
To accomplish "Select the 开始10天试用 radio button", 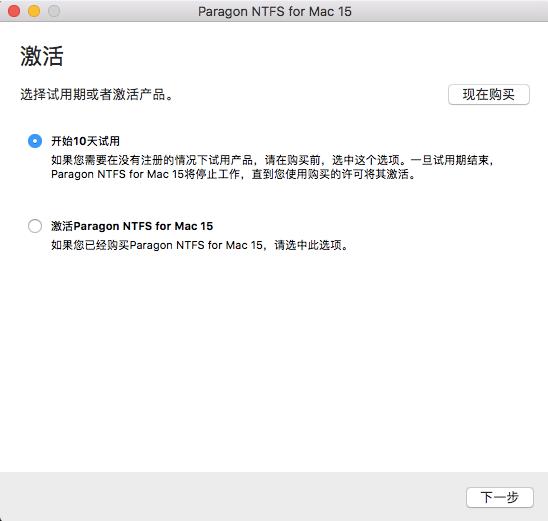I will click(x=35, y=141).
